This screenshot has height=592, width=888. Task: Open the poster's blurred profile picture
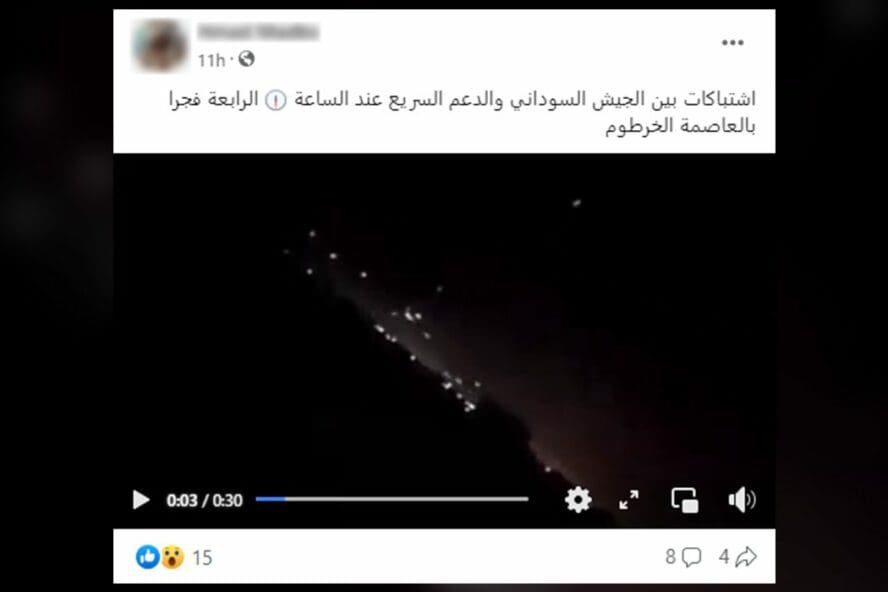(160, 45)
